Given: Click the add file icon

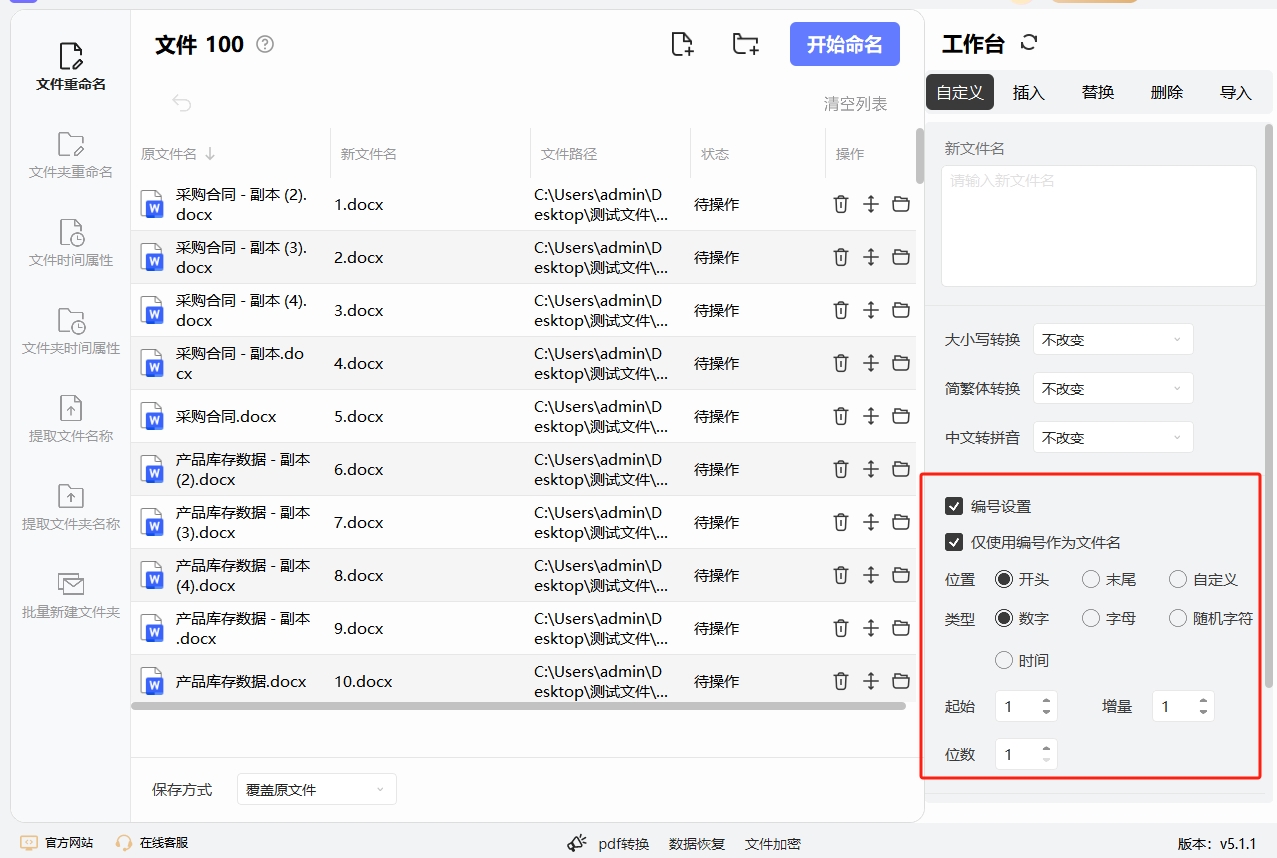Looking at the screenshot, I should (682, 44).
